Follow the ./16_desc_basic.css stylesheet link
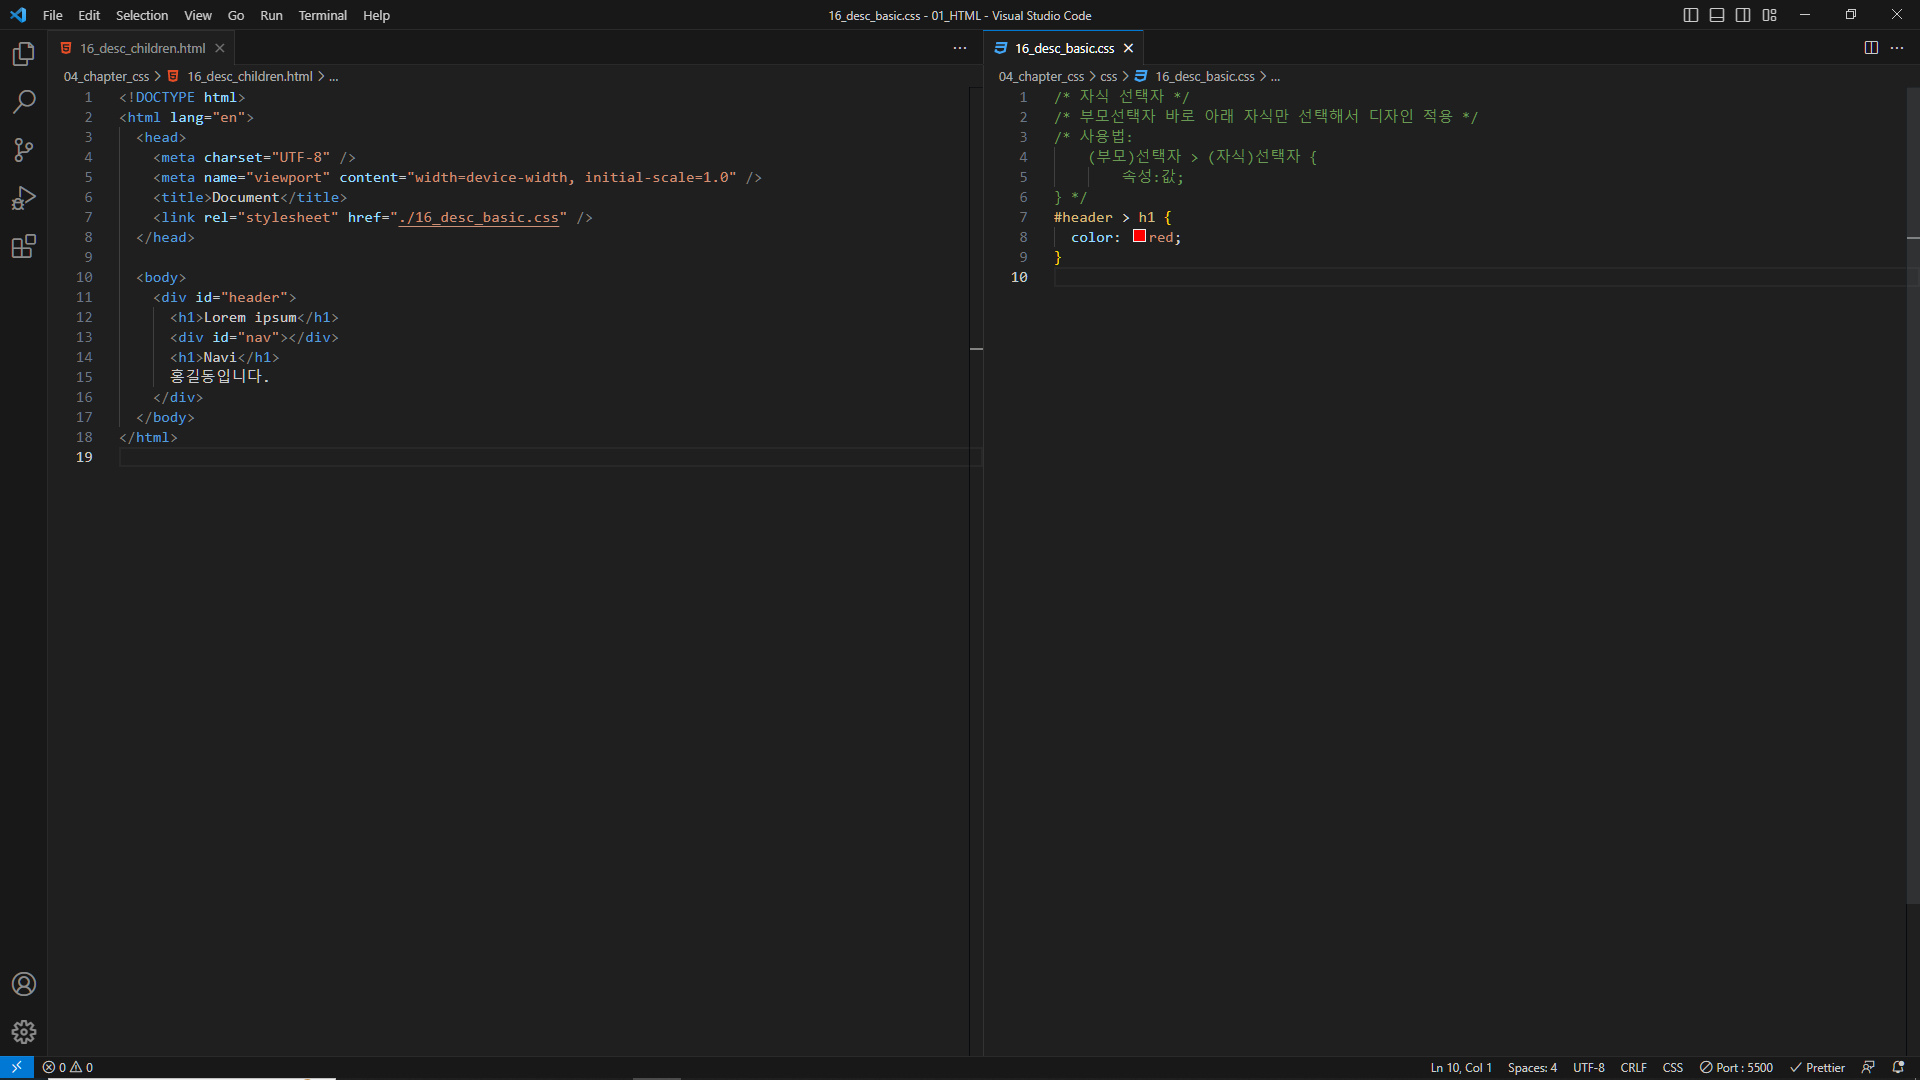The image size is (1920, 1080). coord(478,217)
